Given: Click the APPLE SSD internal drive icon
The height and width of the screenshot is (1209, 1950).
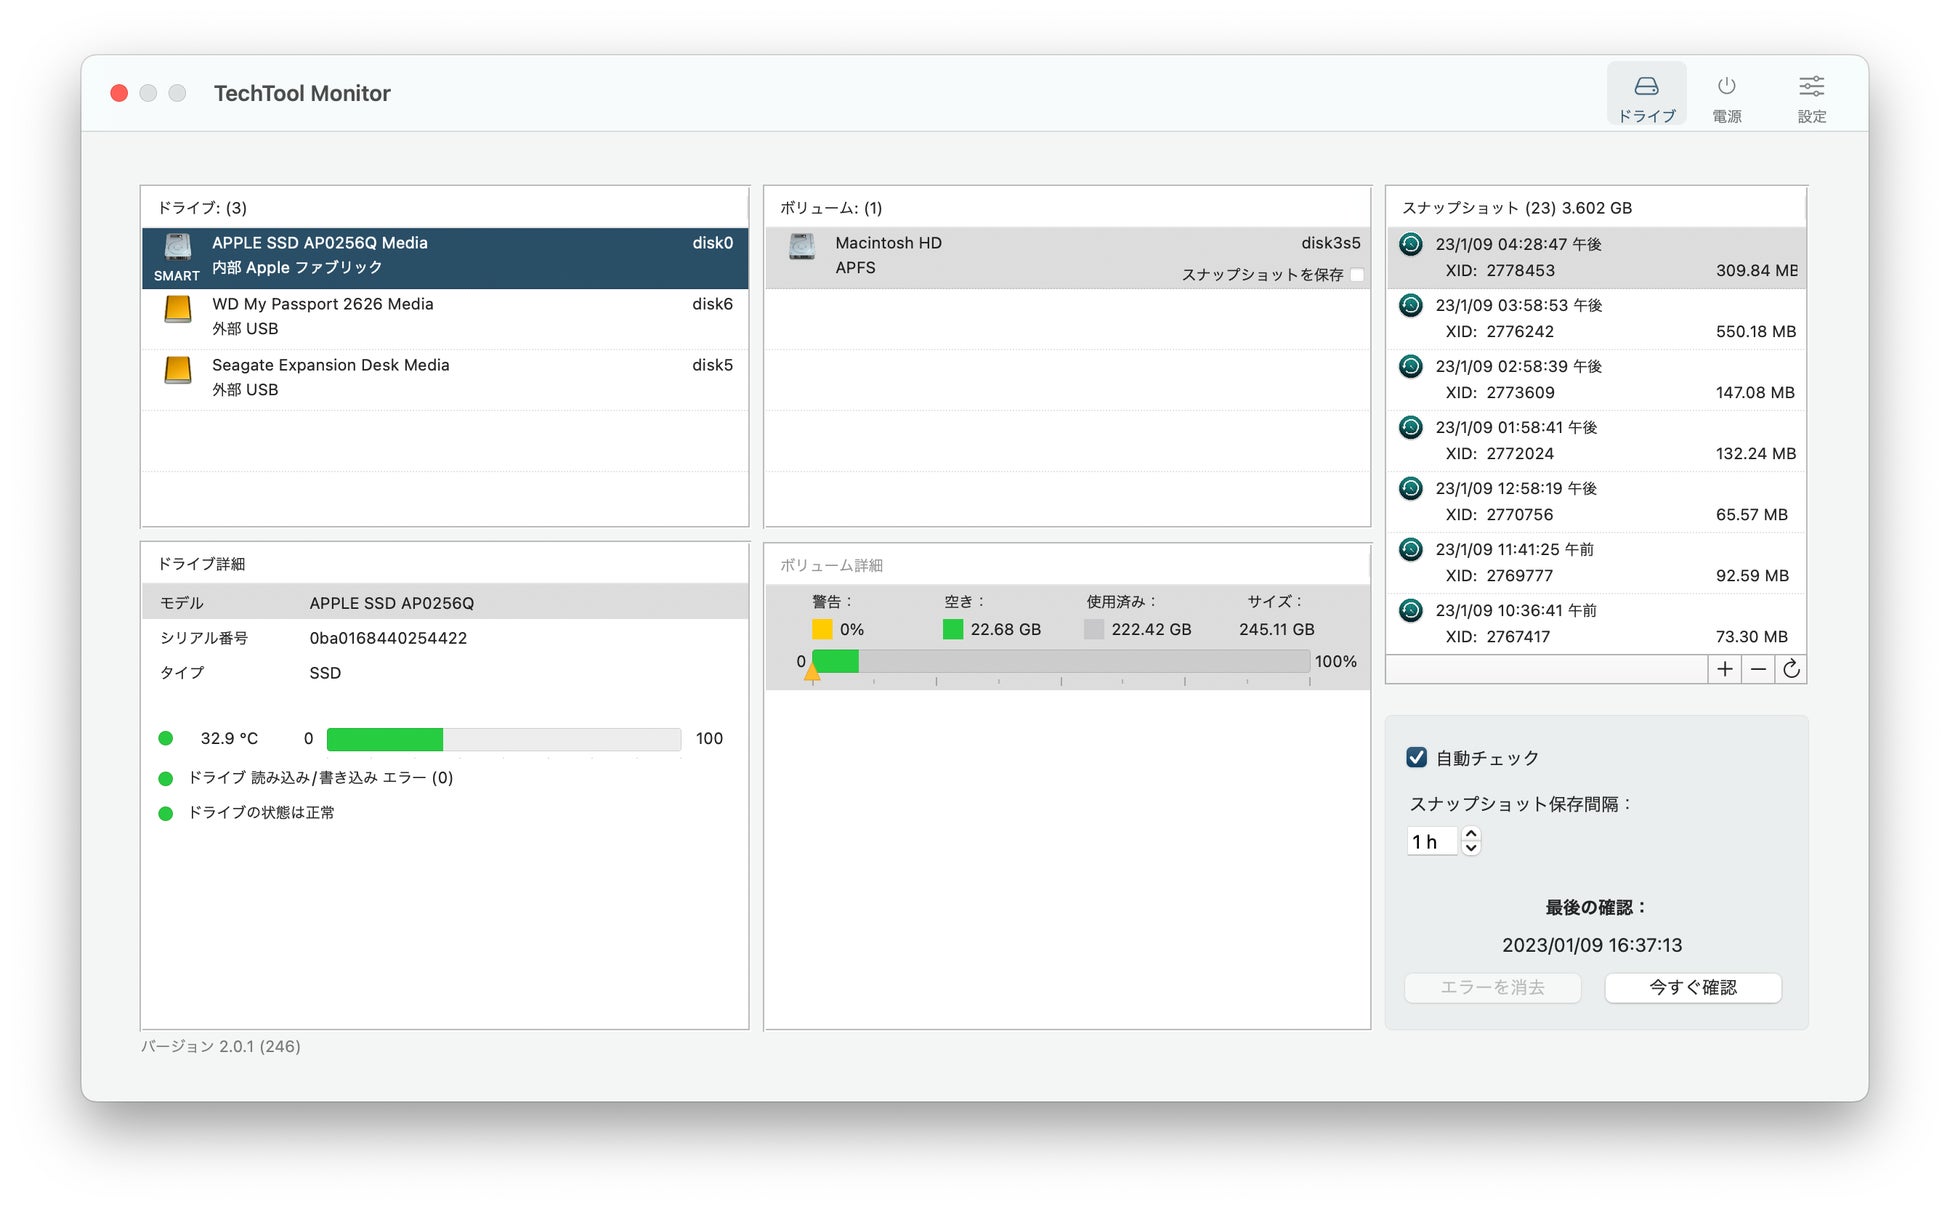Looking at the screenshot, I should [x=178, y=247].
